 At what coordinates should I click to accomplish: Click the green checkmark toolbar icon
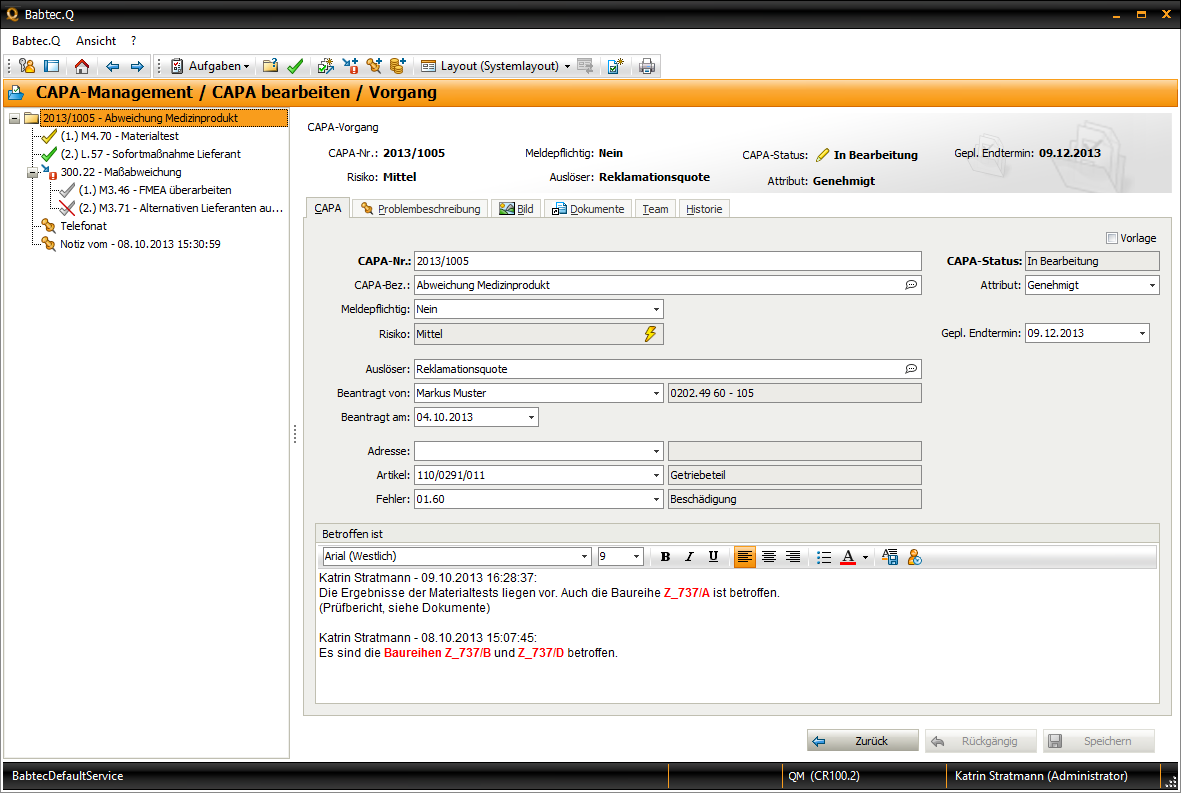click(x=295, y=66)
